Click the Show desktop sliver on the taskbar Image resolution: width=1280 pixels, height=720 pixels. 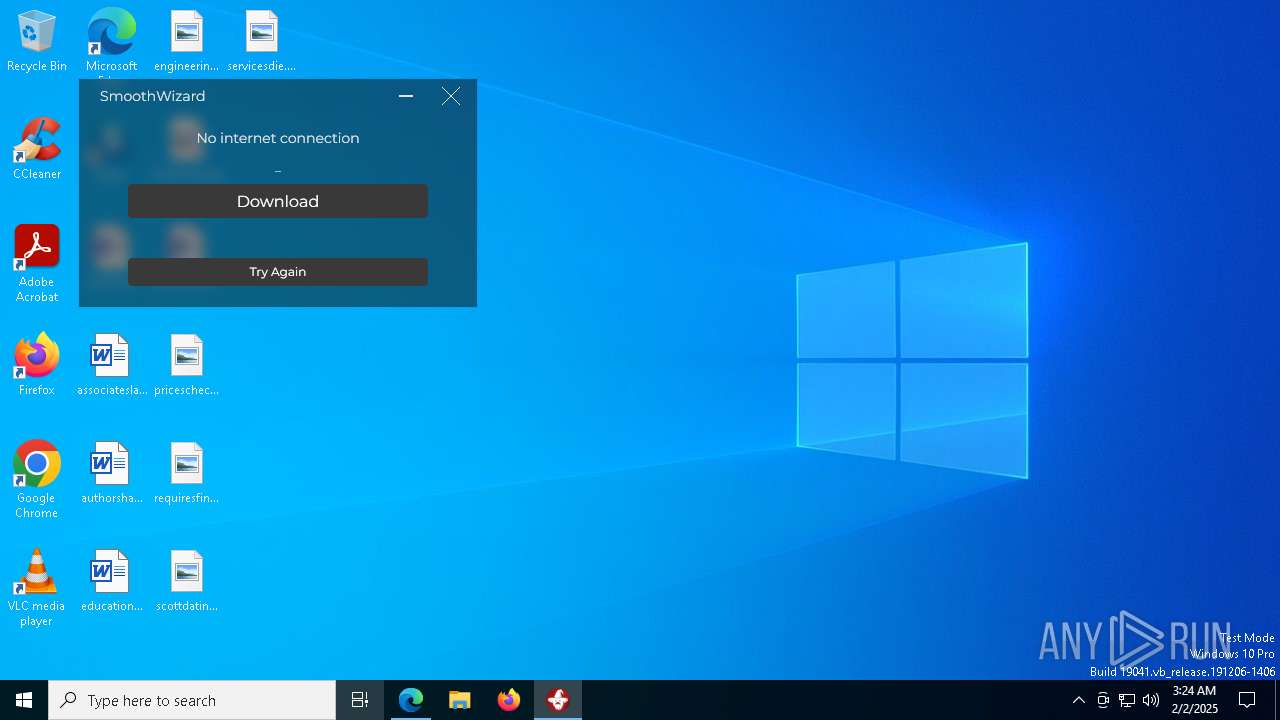pos(1277,700)
